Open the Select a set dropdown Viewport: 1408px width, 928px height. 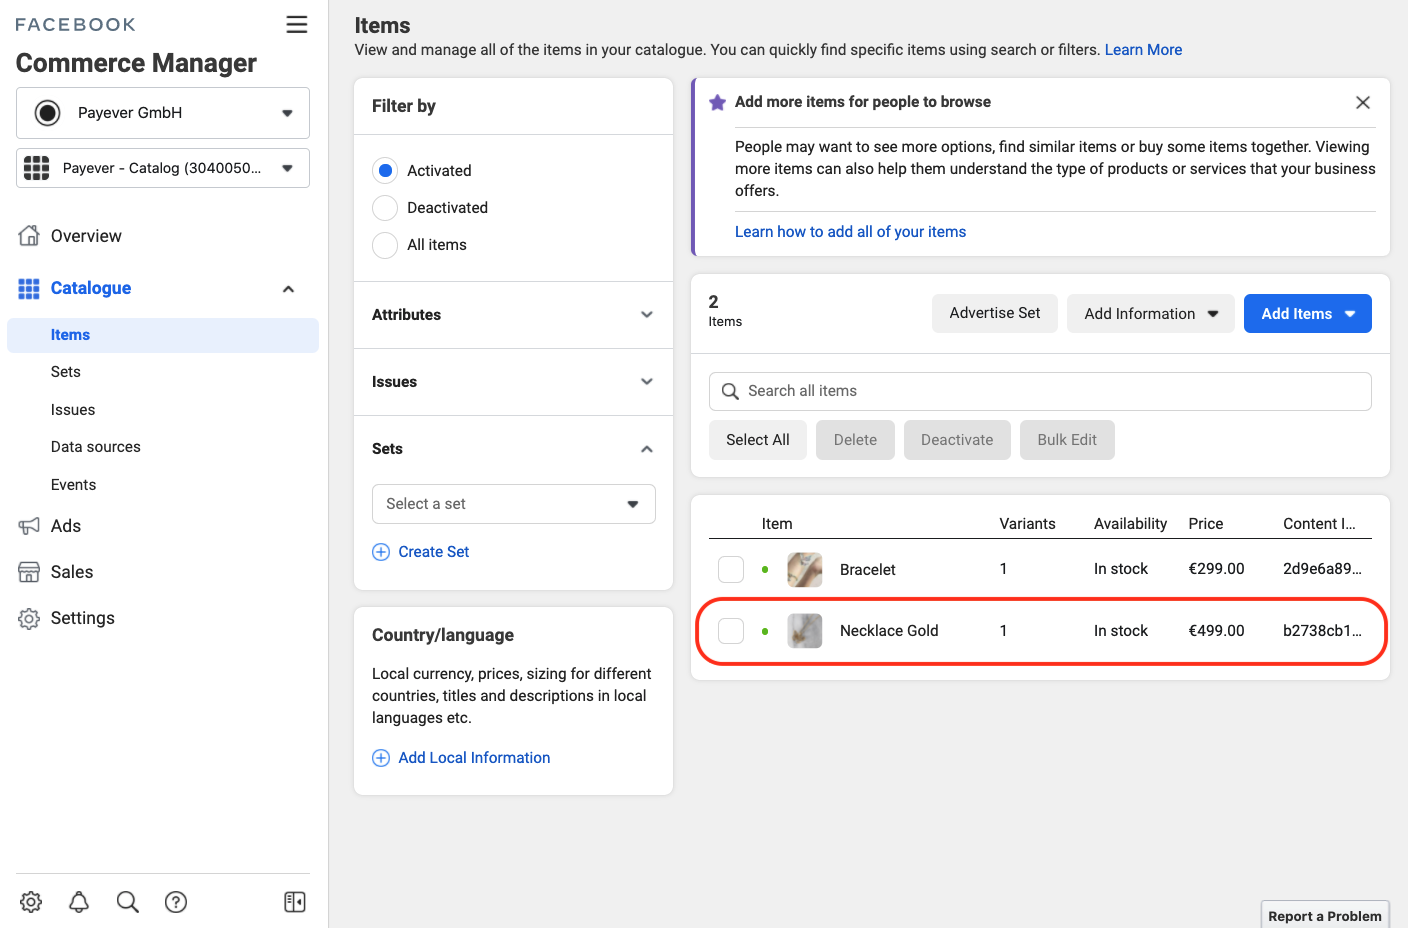pyautogui.click(x=514, y=504)
